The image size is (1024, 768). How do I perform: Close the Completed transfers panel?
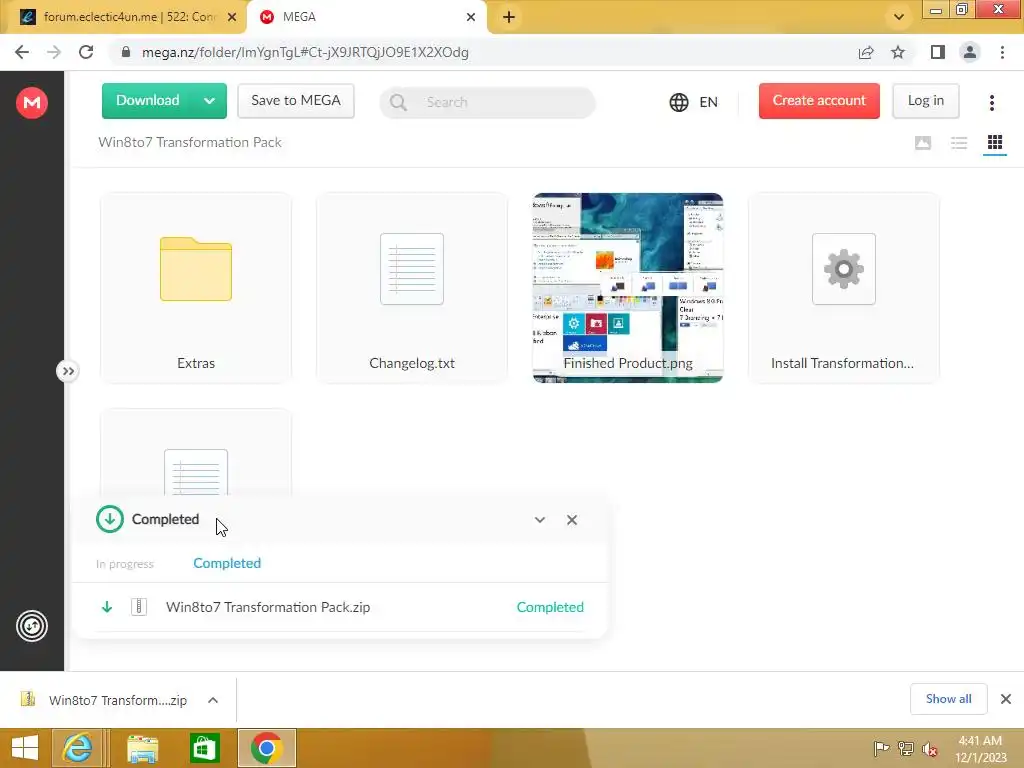572,520
